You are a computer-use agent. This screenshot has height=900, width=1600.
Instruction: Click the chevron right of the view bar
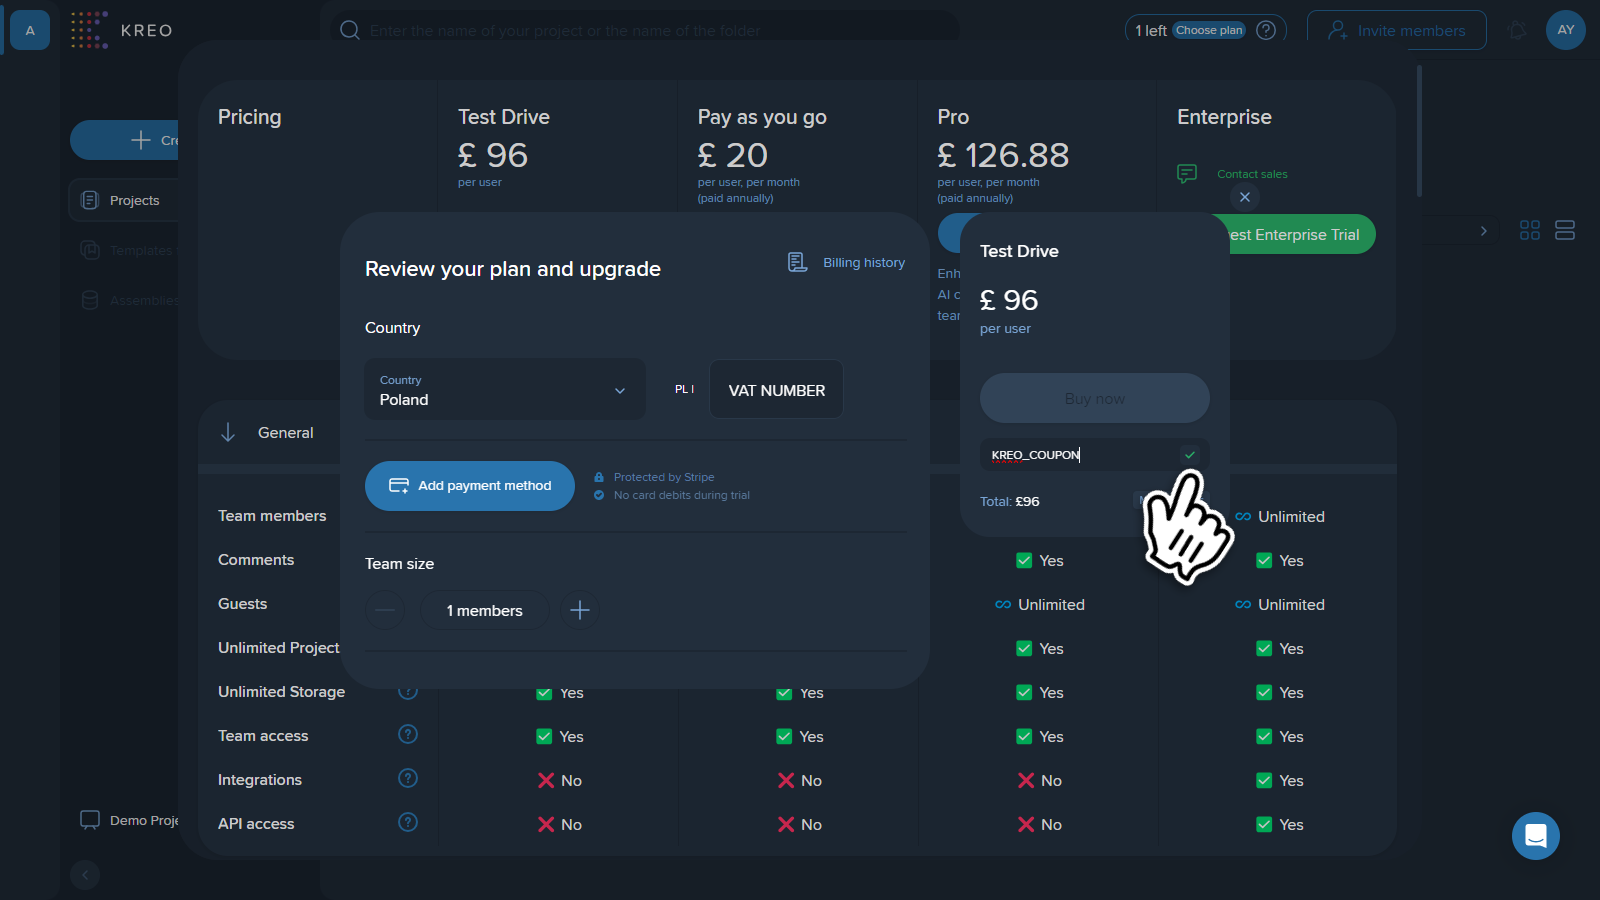point(1483,231)
